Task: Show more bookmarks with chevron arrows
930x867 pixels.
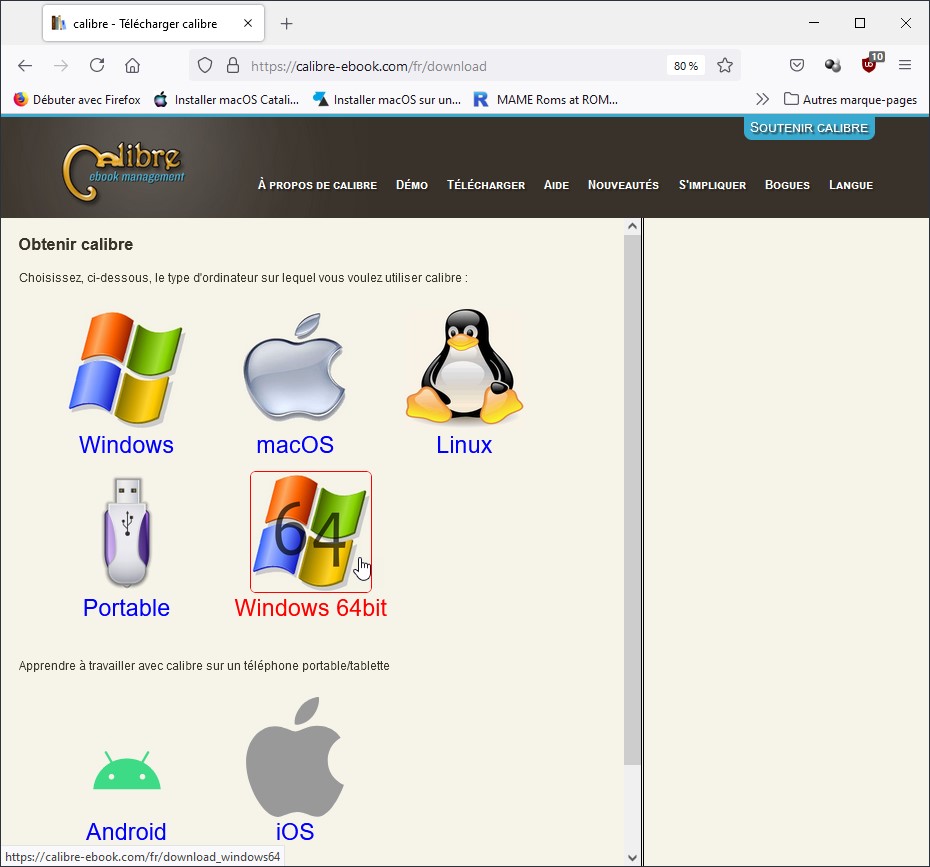Action: tap(762, 99)
